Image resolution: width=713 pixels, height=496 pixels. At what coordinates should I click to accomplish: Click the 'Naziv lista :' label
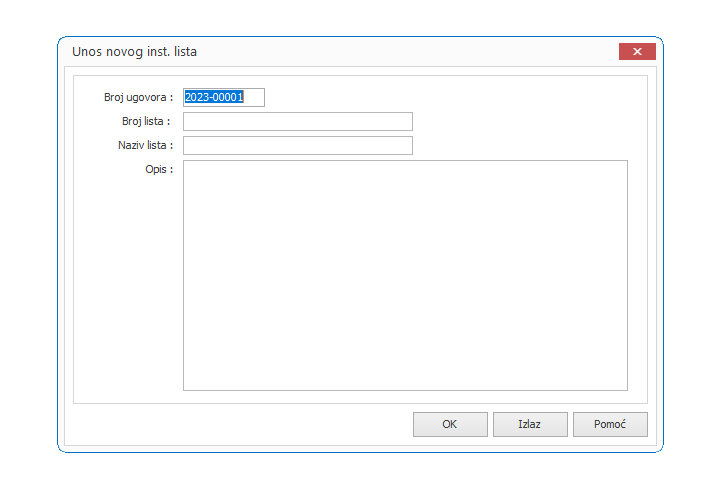[x=146, y=145]
